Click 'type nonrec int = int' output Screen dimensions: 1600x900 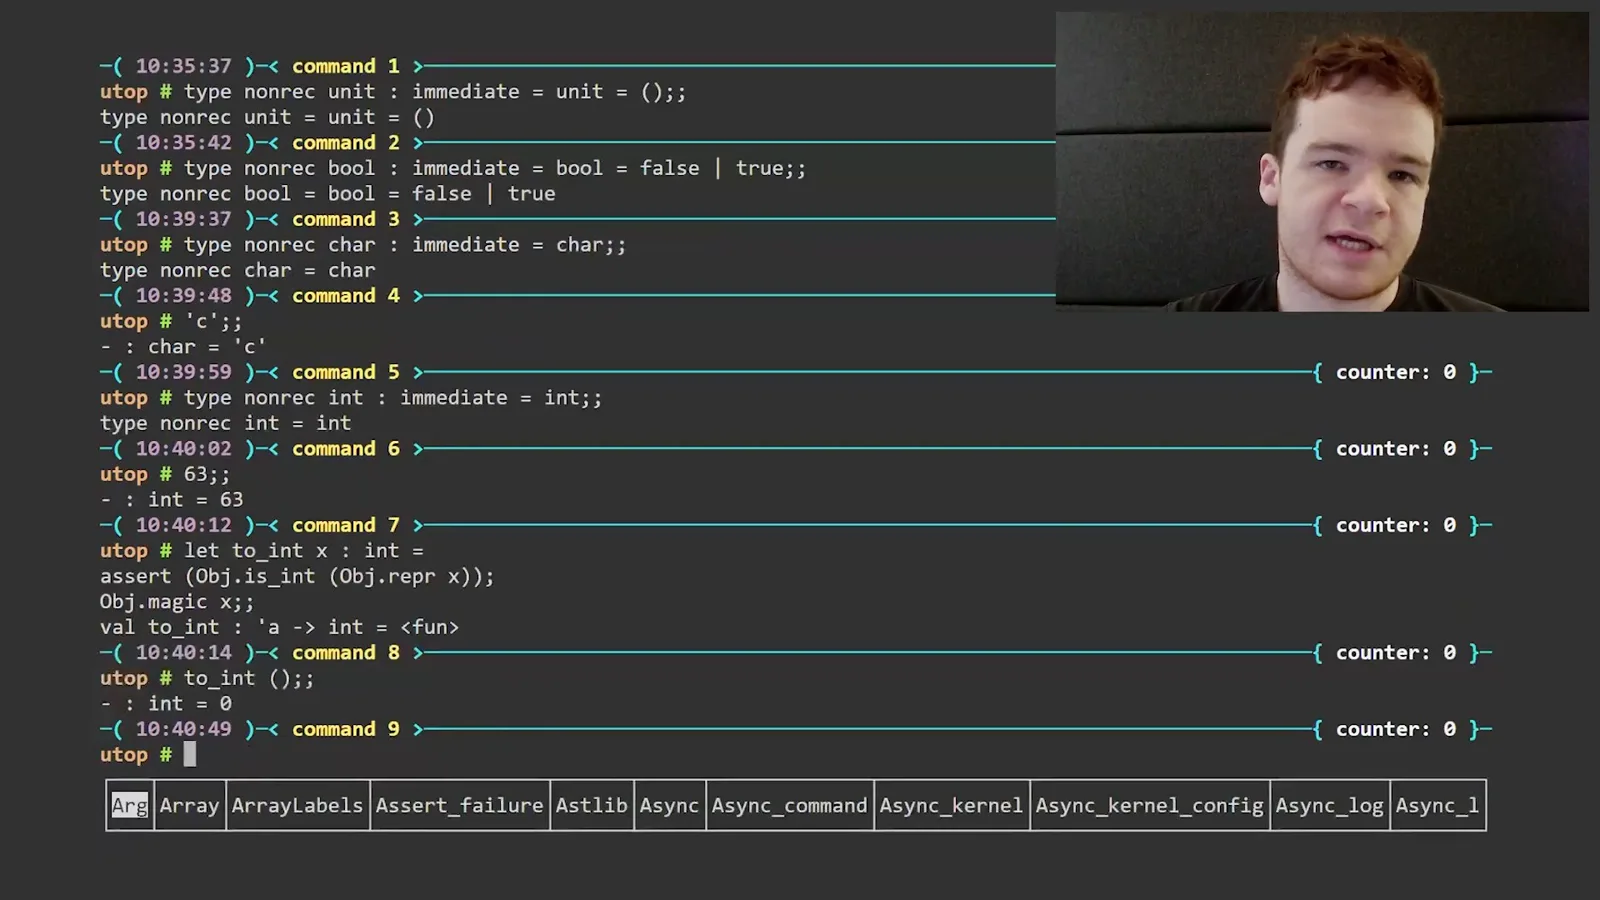pos(225,423)
